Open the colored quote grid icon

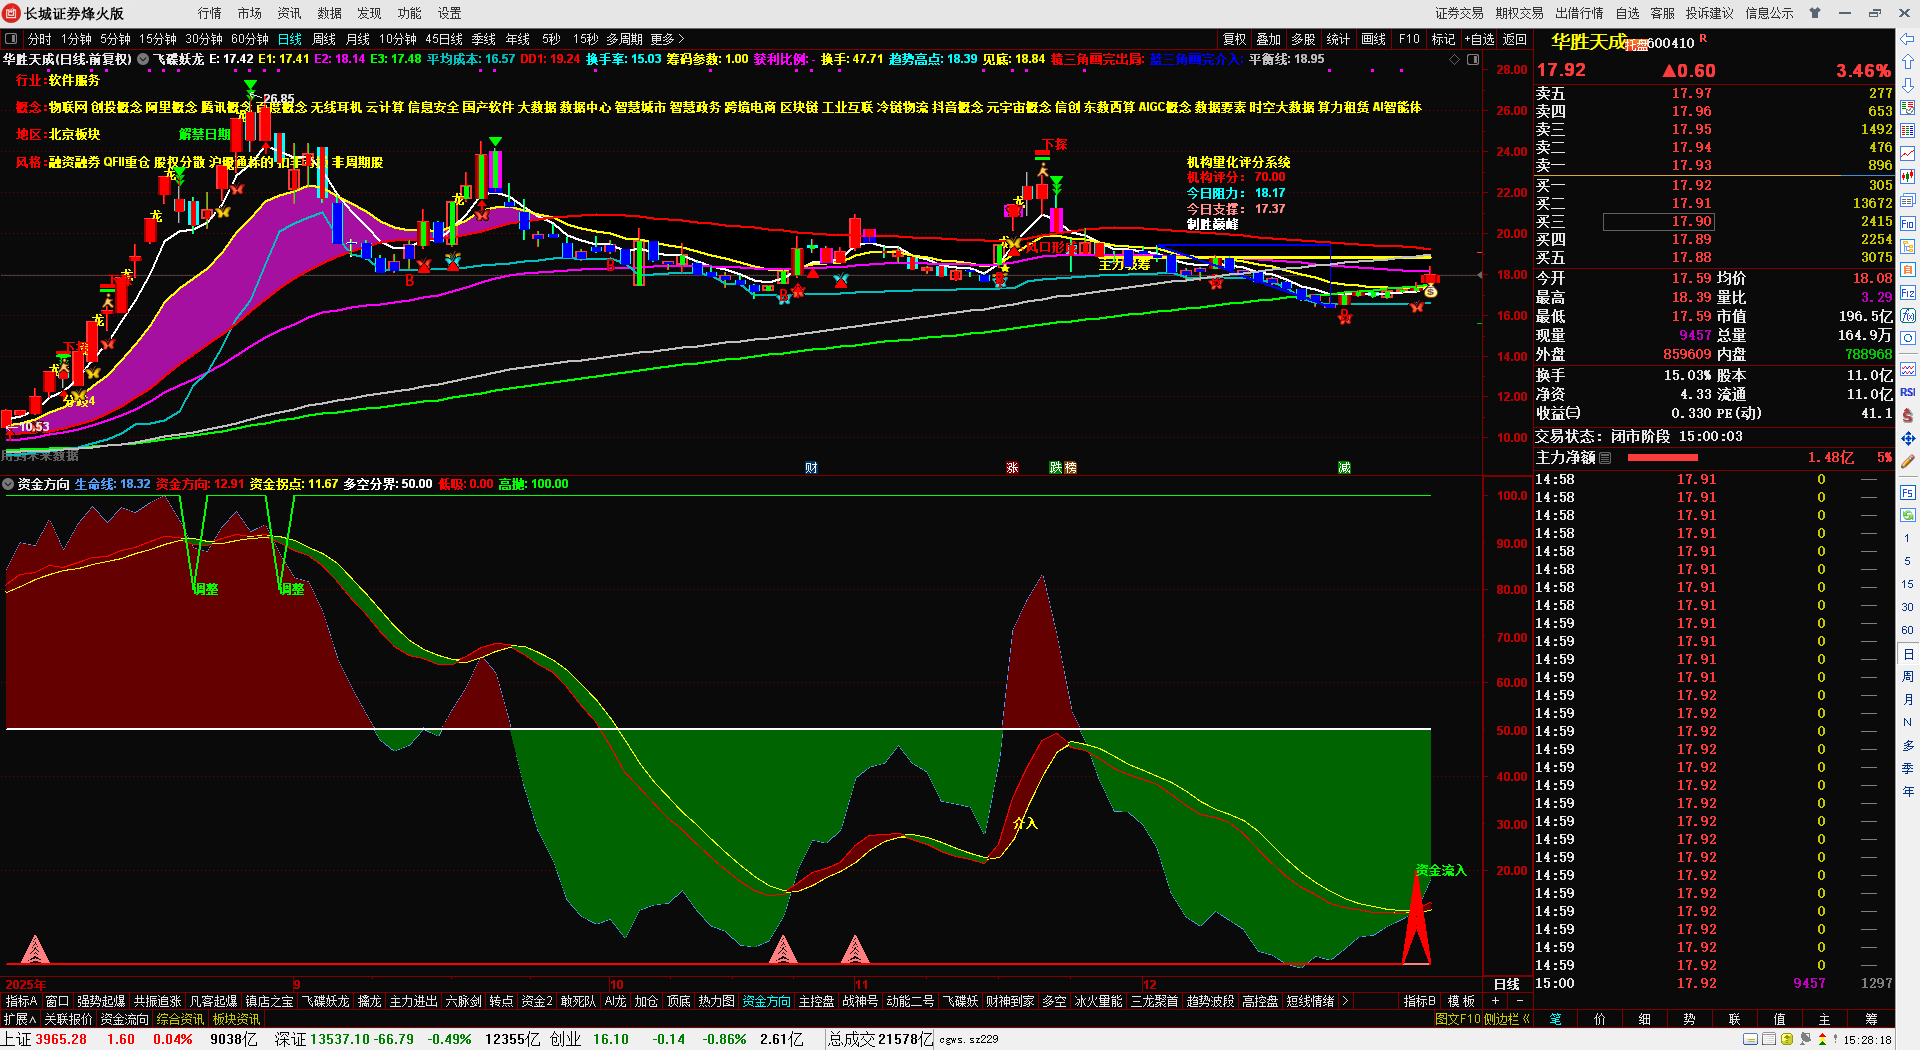tap(1907, 131)
